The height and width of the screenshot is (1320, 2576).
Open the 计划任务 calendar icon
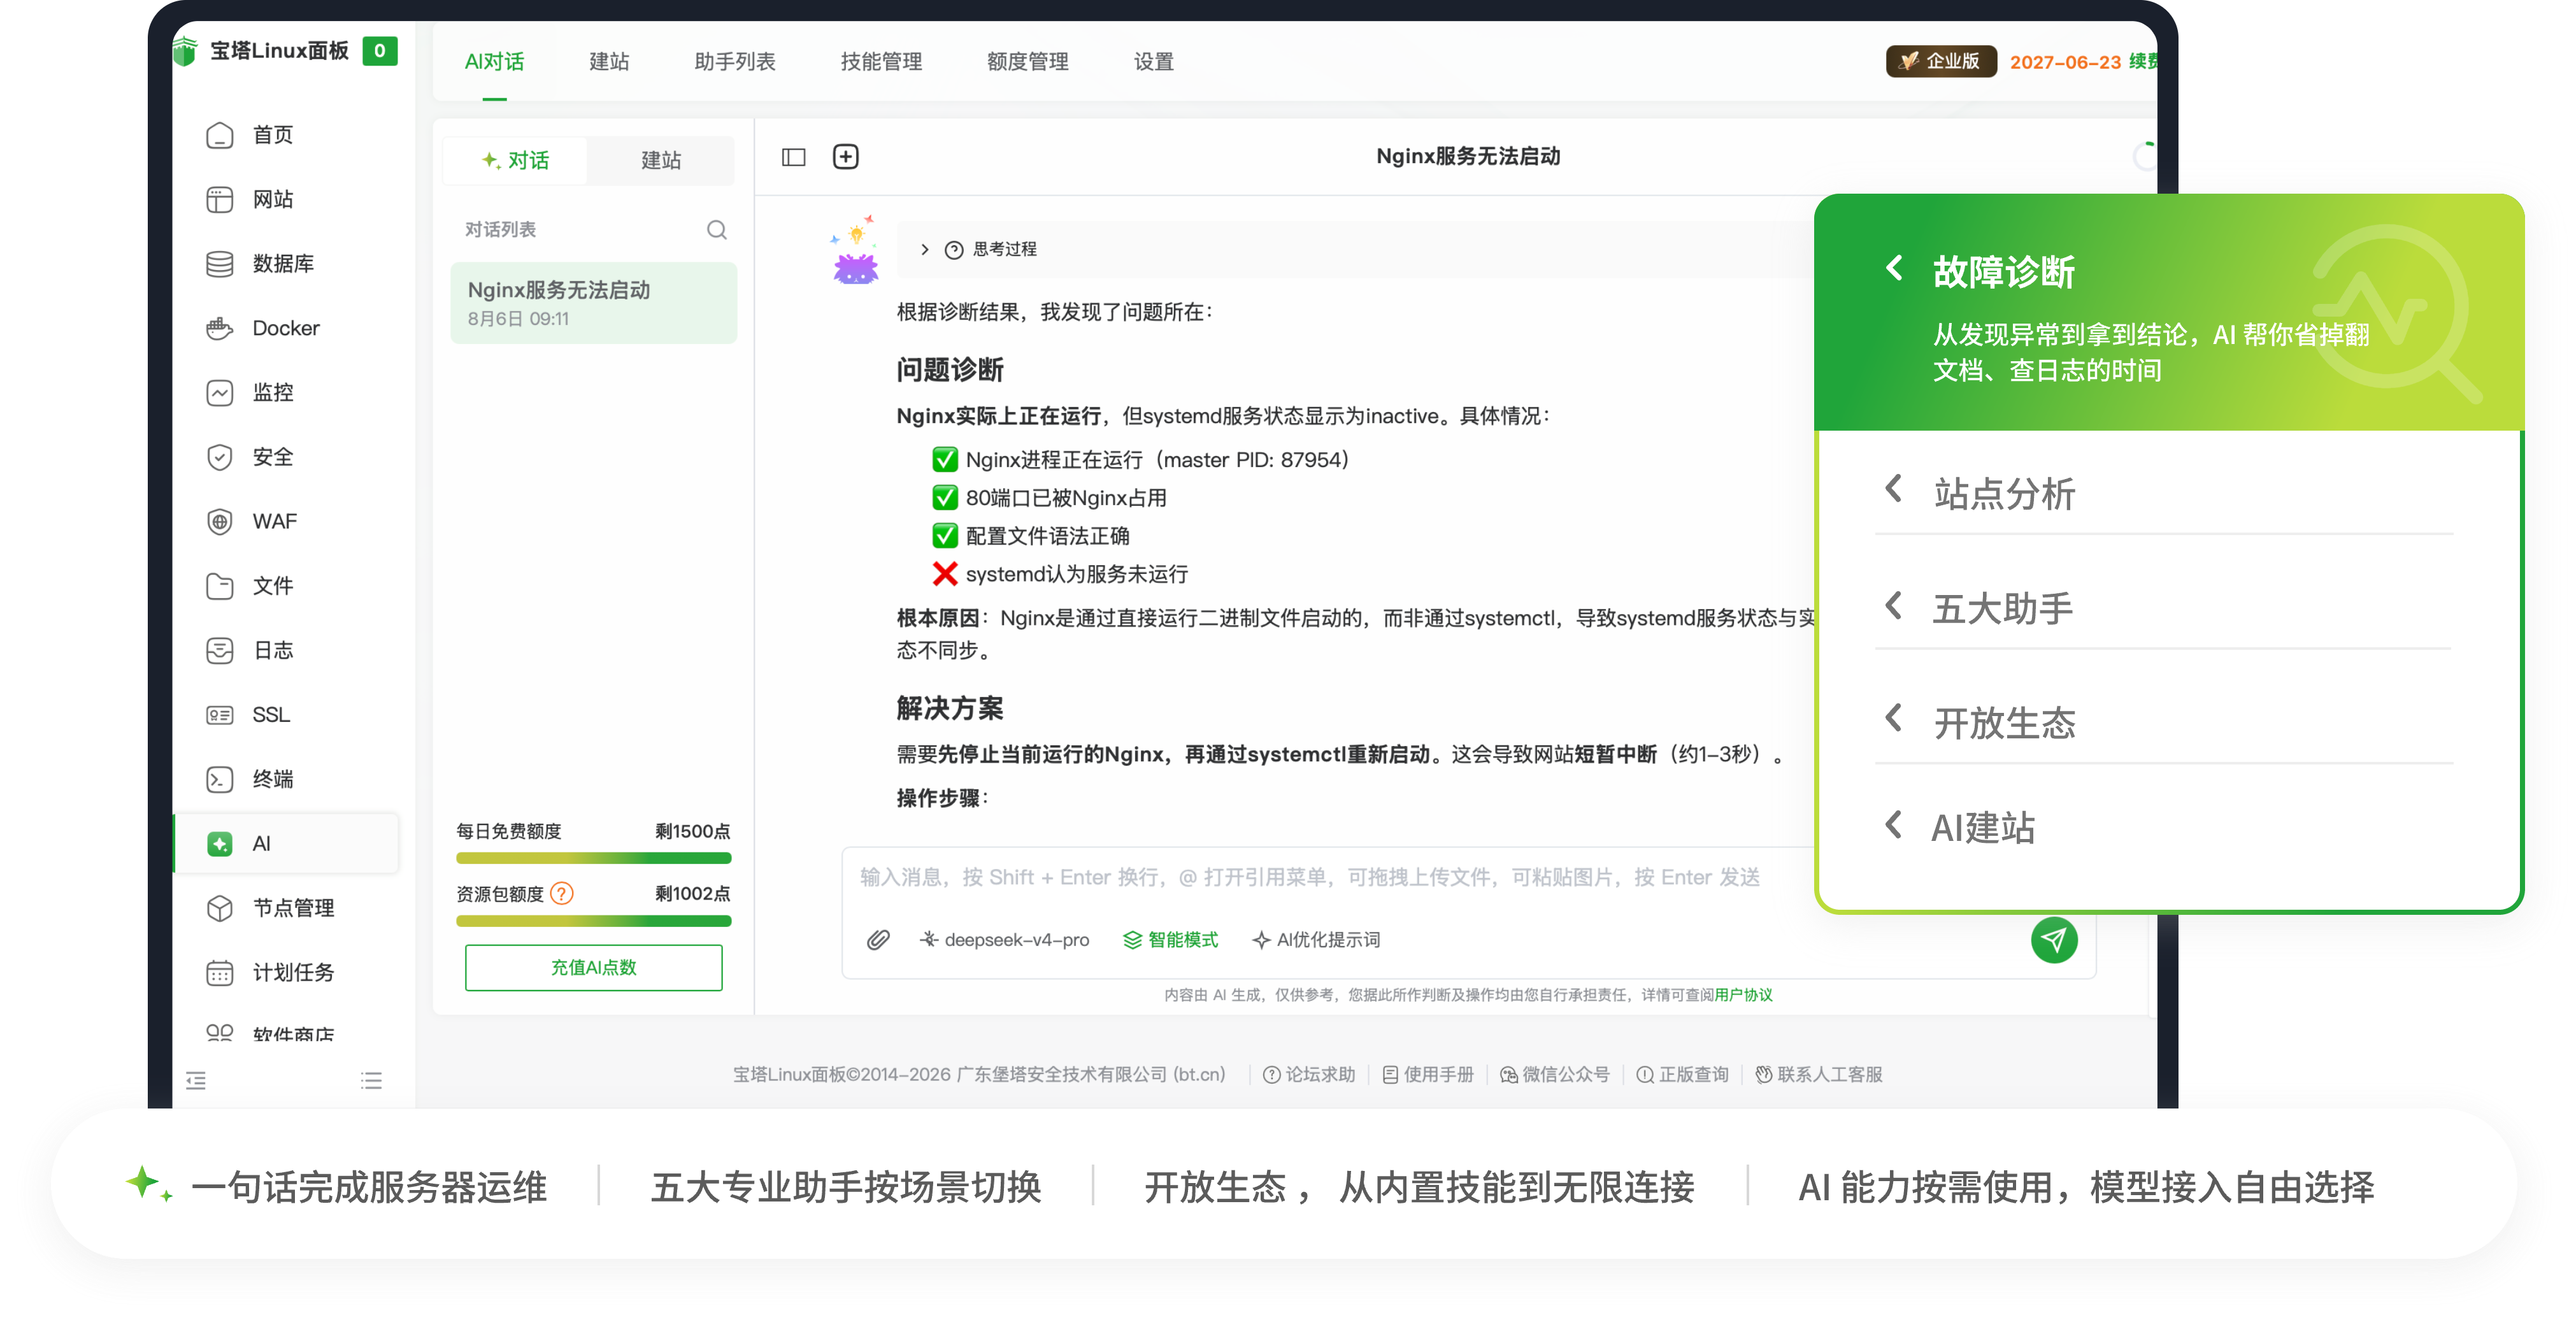tap(219, 973)
